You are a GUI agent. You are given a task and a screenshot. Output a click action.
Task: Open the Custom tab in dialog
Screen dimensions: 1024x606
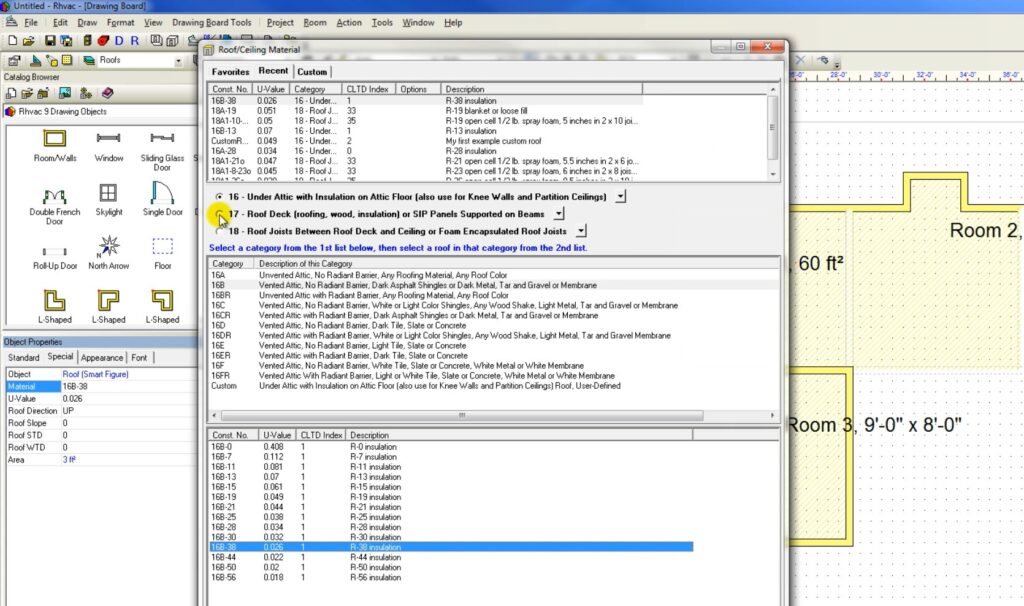tap(312, 72)
